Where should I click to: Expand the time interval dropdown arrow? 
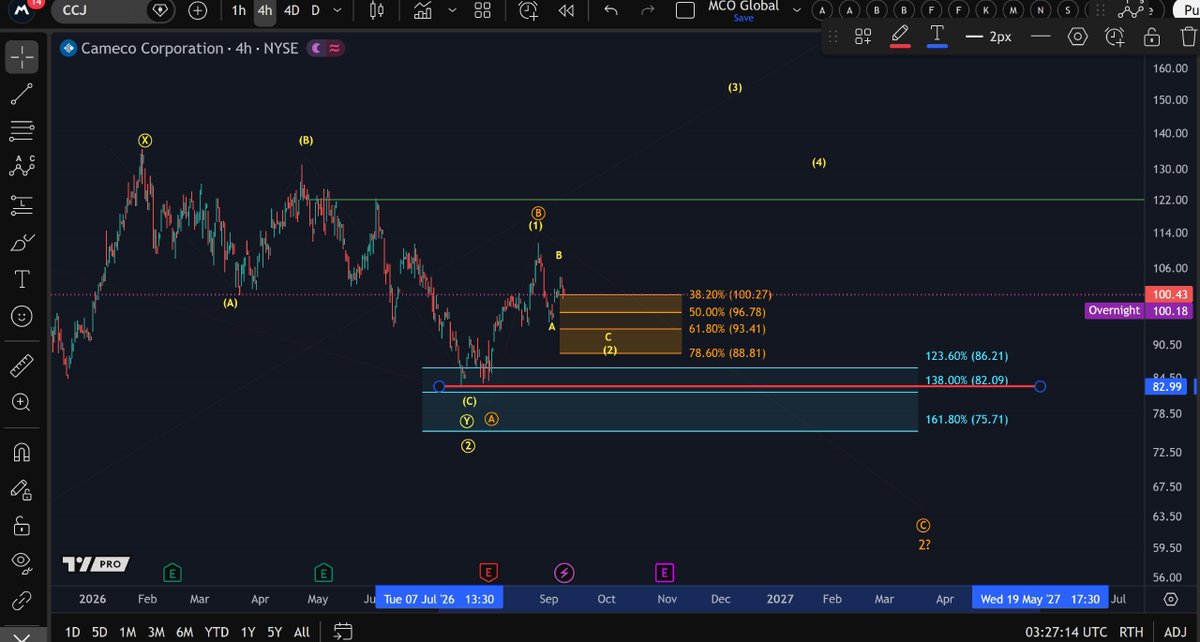[x=336, y=11]
